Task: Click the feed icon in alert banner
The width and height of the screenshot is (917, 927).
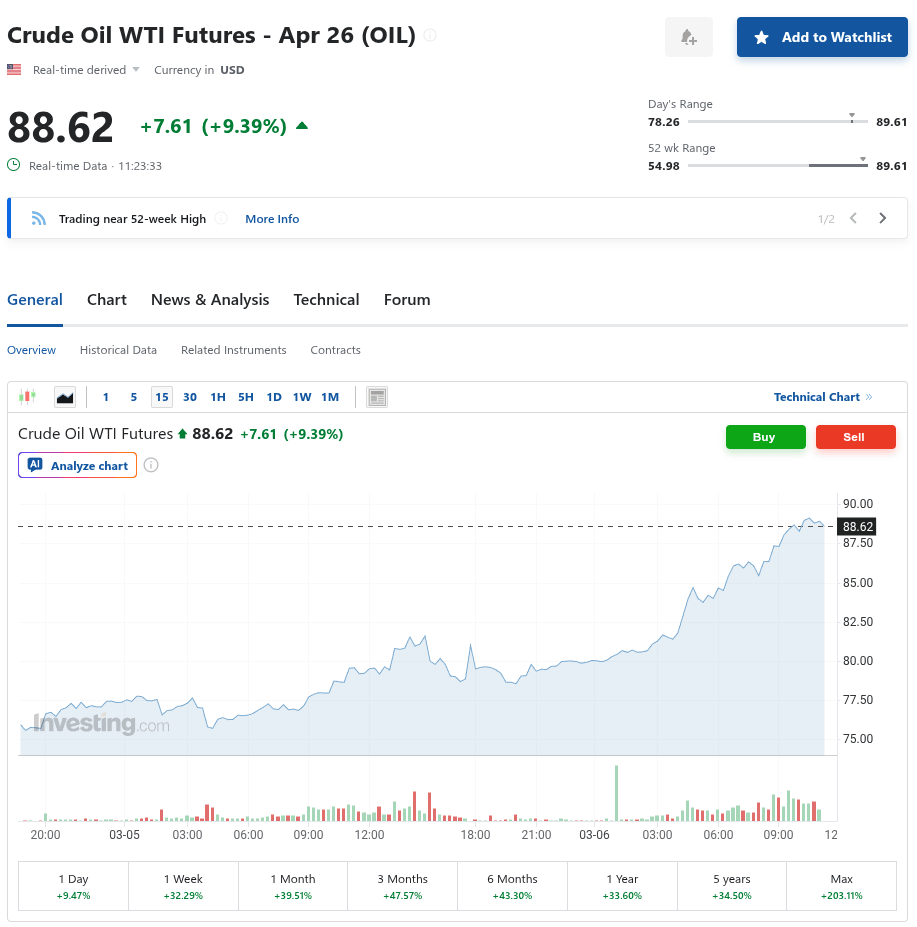Action: click(x=38, y=219)
